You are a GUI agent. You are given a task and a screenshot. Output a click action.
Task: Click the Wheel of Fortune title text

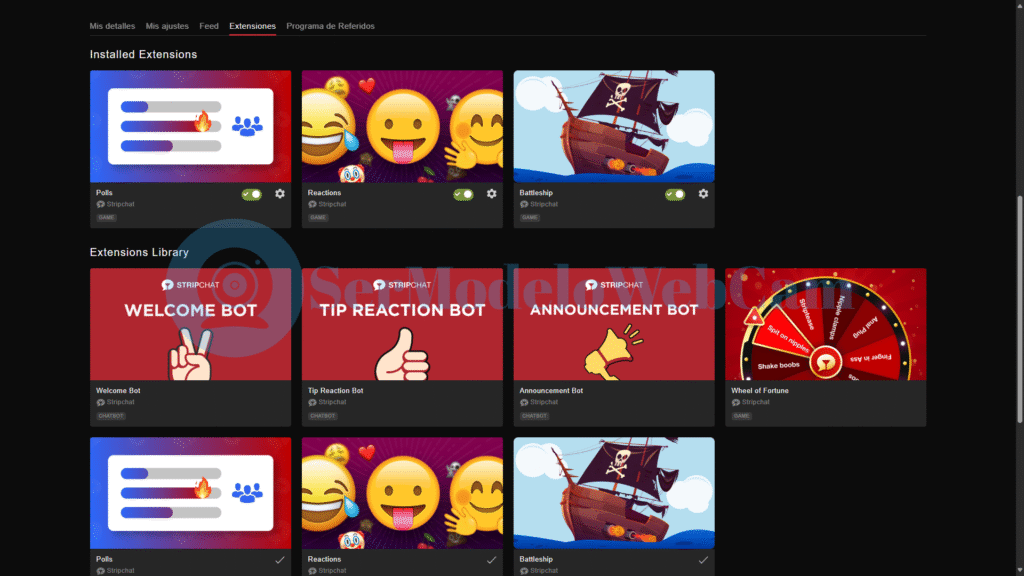tap(760, 391)
